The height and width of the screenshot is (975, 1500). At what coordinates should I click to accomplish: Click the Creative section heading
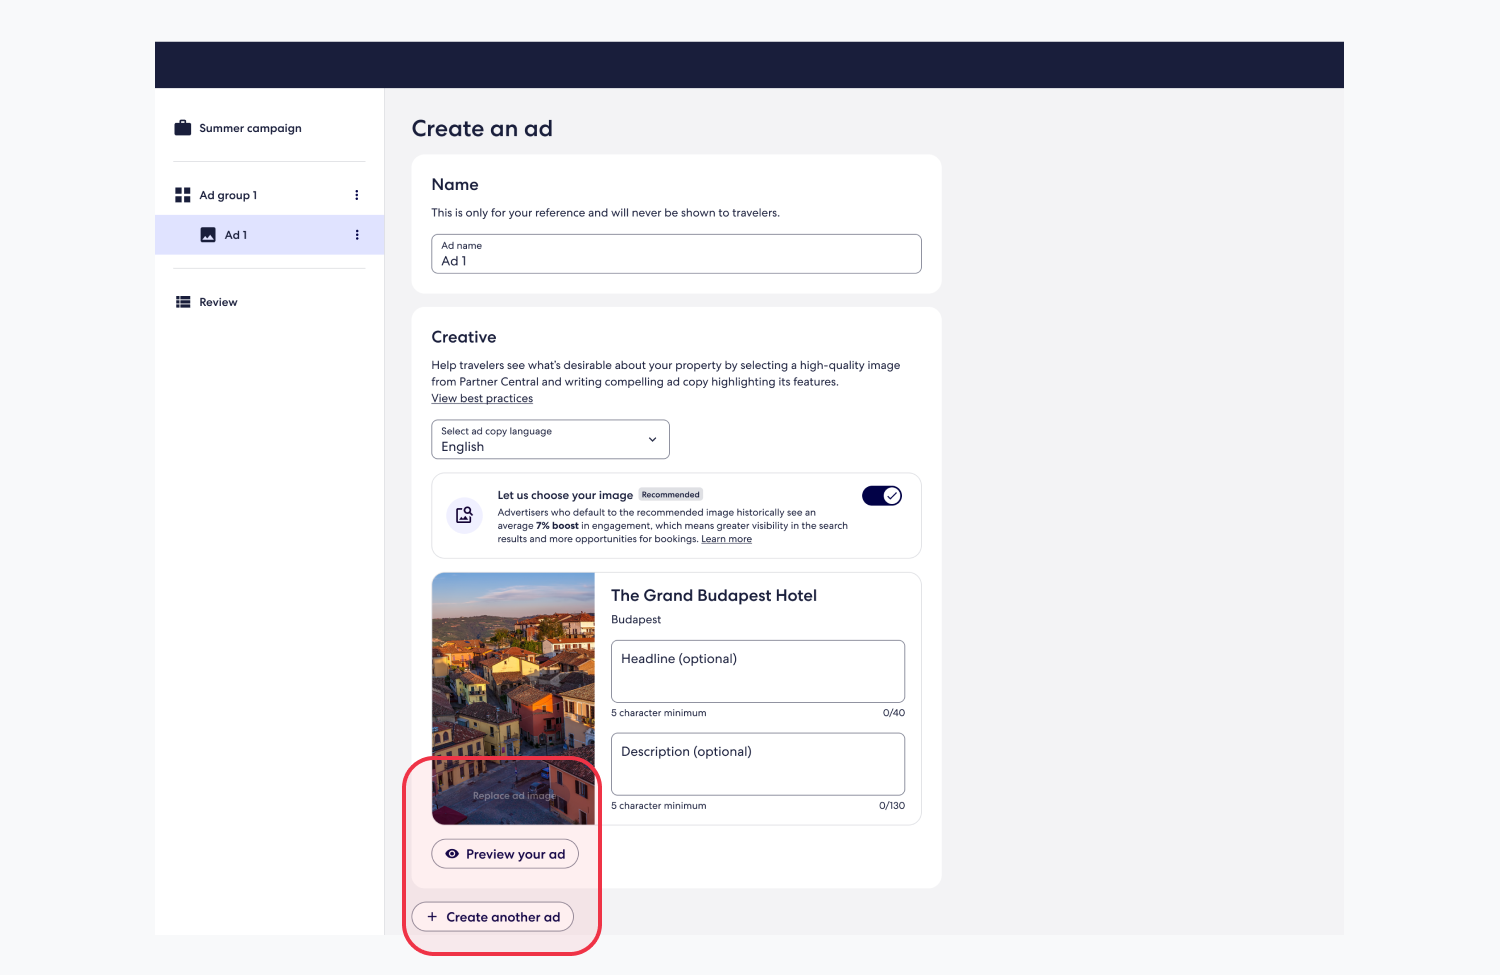pos(464,337)
